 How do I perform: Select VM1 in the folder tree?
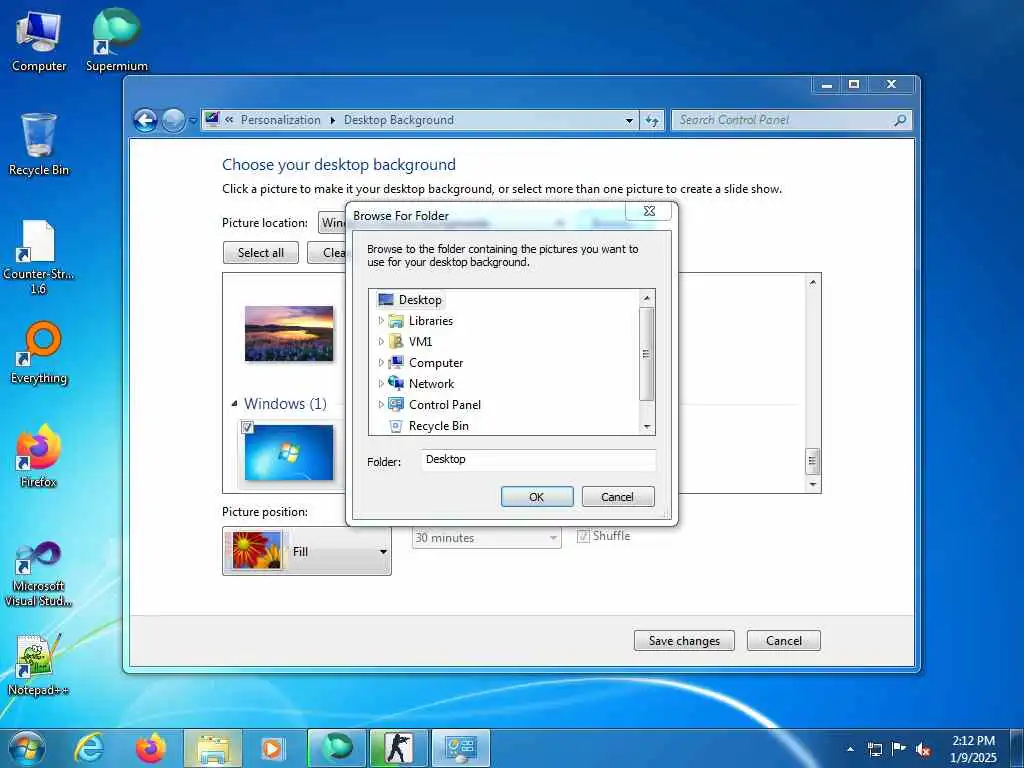pyautogui.click(x=421, y=342)
